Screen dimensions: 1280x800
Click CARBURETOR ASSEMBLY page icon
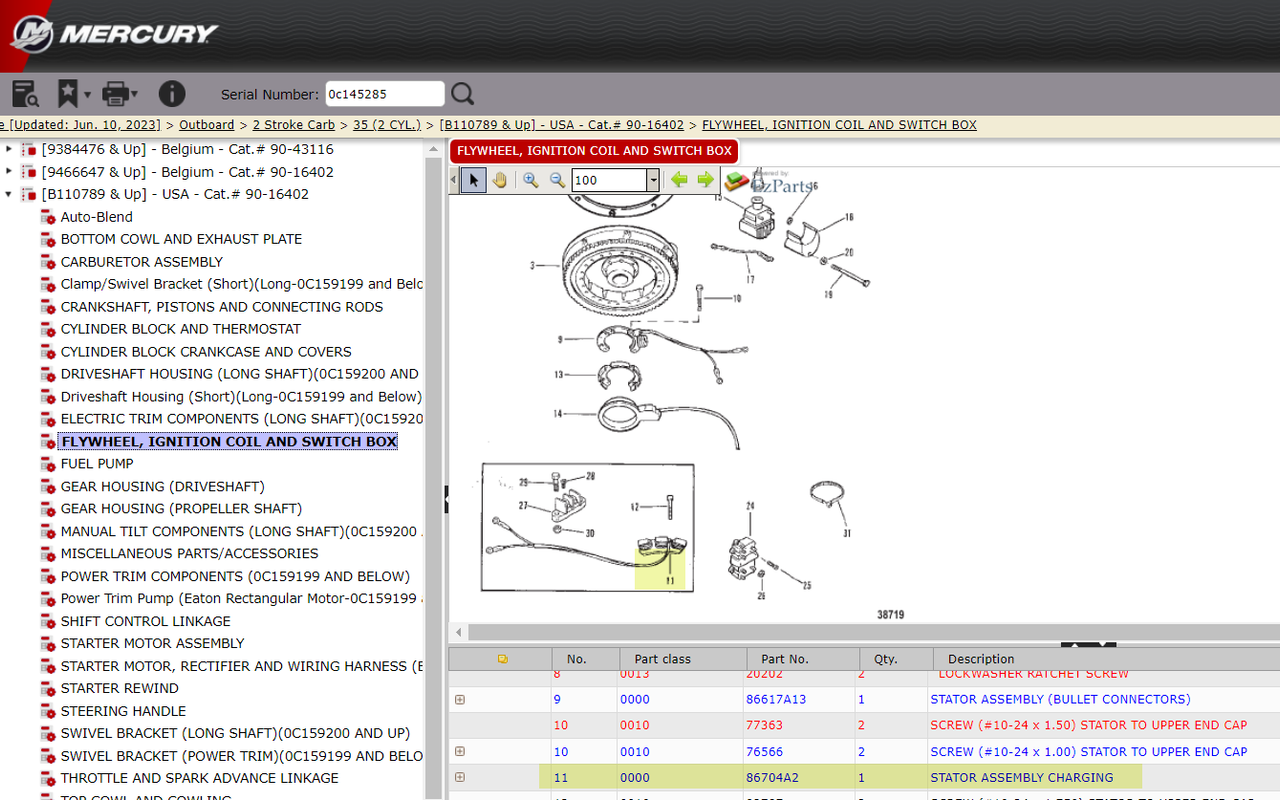point(48,262)
